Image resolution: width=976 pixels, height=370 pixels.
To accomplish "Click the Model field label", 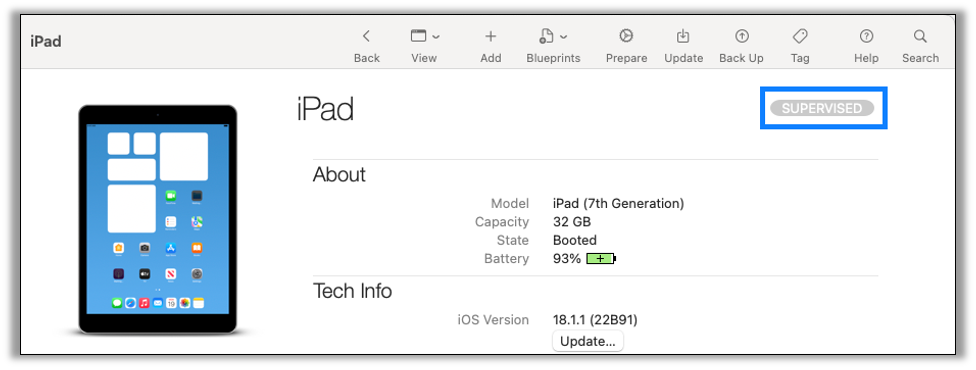I will [x=510, y=204].
